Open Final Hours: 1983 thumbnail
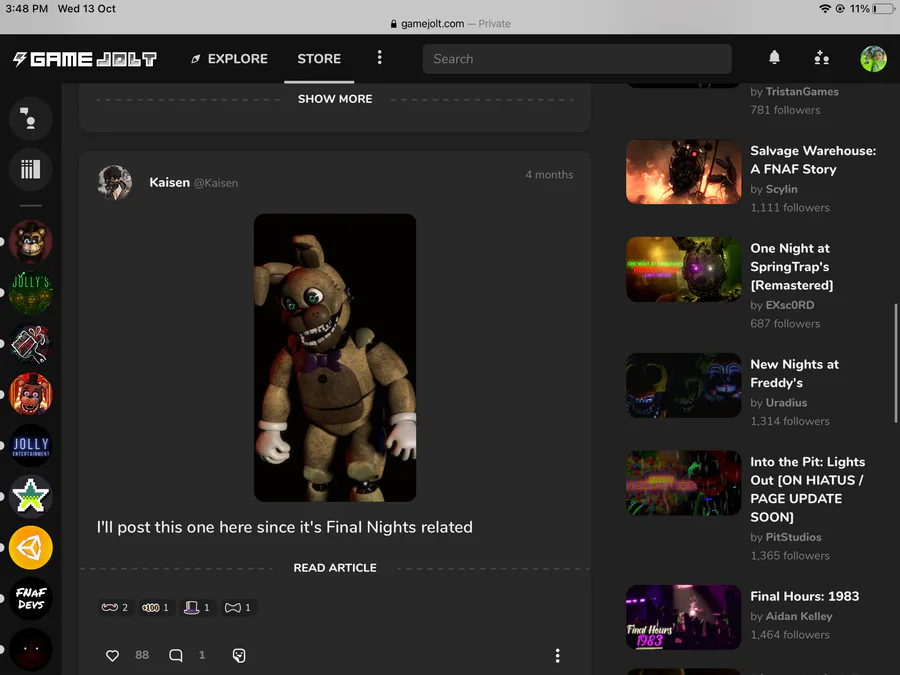 (684, 617)
